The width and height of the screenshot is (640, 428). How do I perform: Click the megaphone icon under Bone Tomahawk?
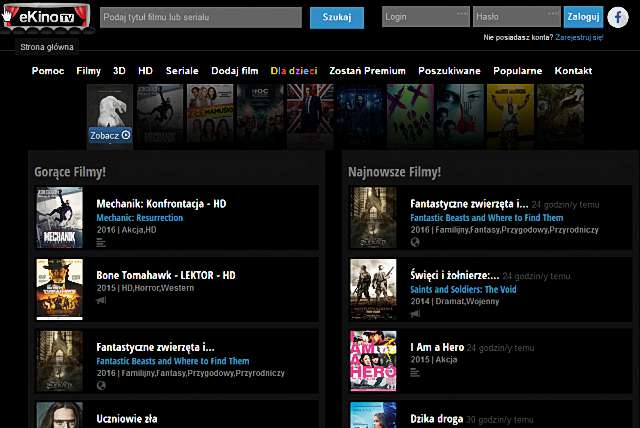pyautogui.click(x=101, y=300)
